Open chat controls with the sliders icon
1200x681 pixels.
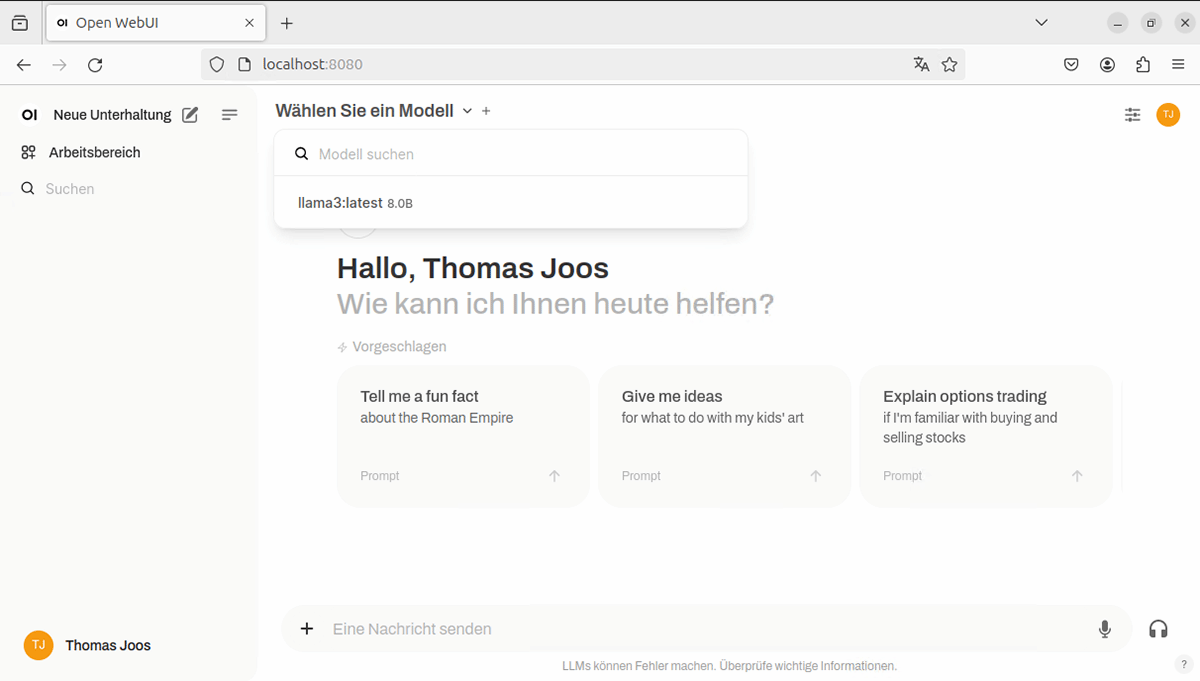(x=1132, y=114)
